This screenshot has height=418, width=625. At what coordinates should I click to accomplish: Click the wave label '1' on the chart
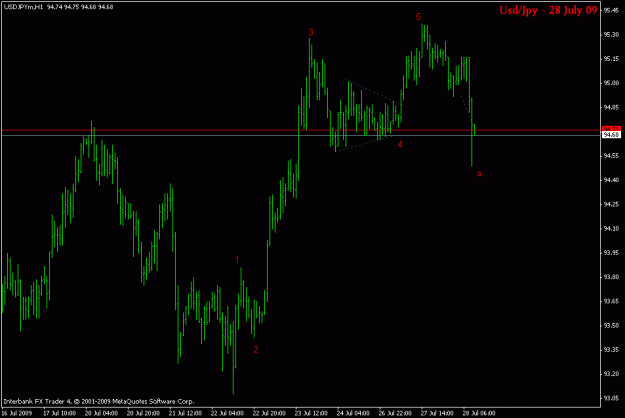(237, 260)
